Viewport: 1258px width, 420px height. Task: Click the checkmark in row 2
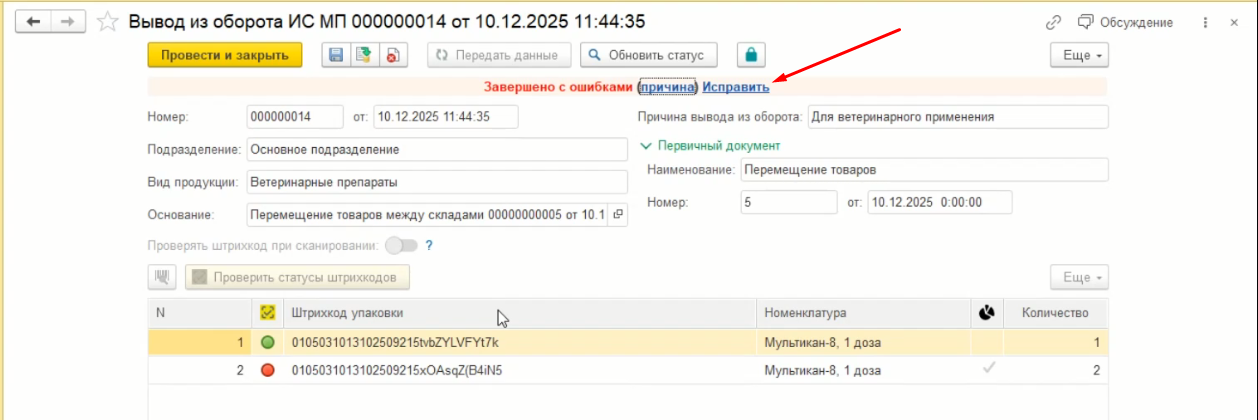tap(988, 369)
